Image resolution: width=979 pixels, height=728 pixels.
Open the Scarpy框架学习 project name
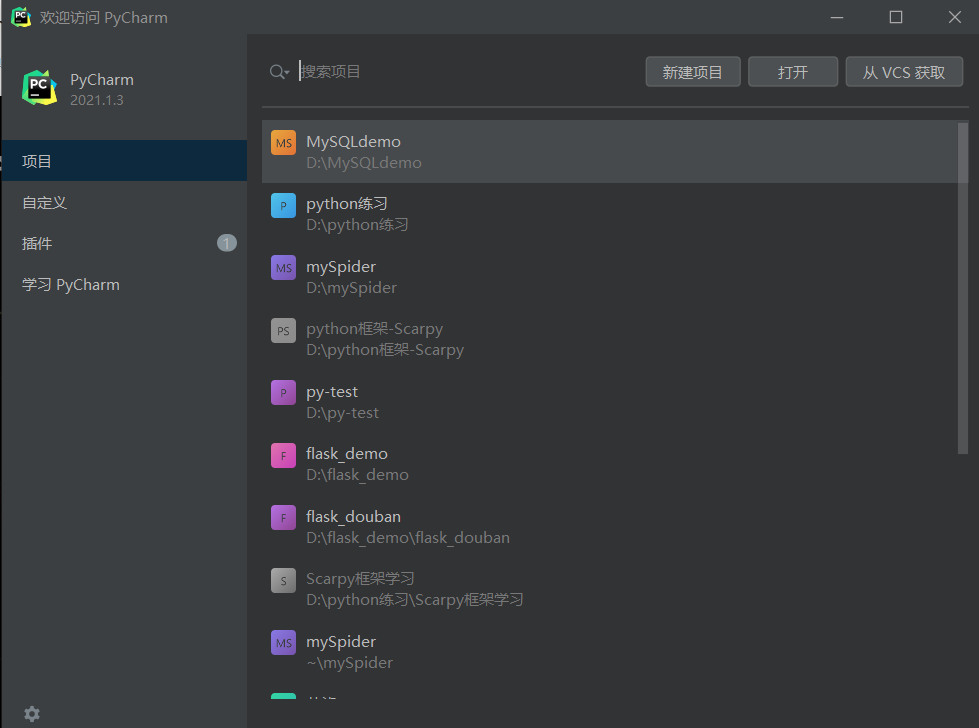pyautogui.click(x=360, y=579)
